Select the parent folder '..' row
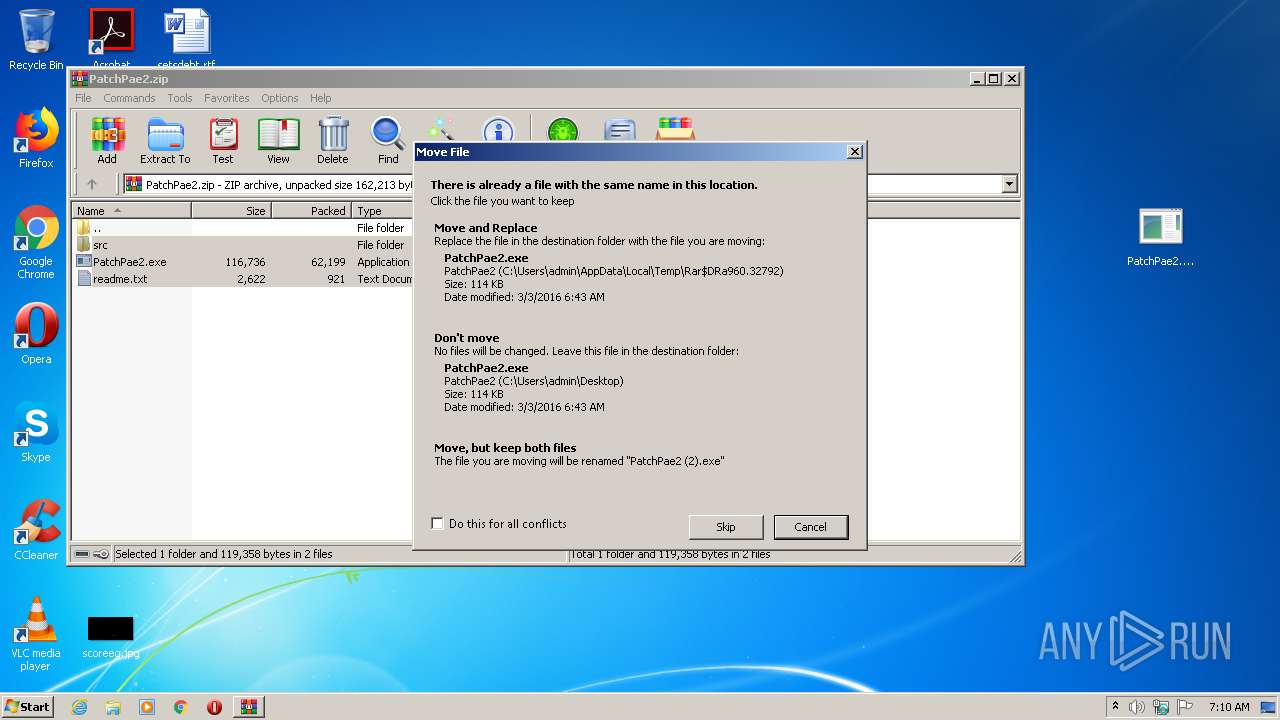The width and height of the screenshot is (1280, 720). point(243,228)
